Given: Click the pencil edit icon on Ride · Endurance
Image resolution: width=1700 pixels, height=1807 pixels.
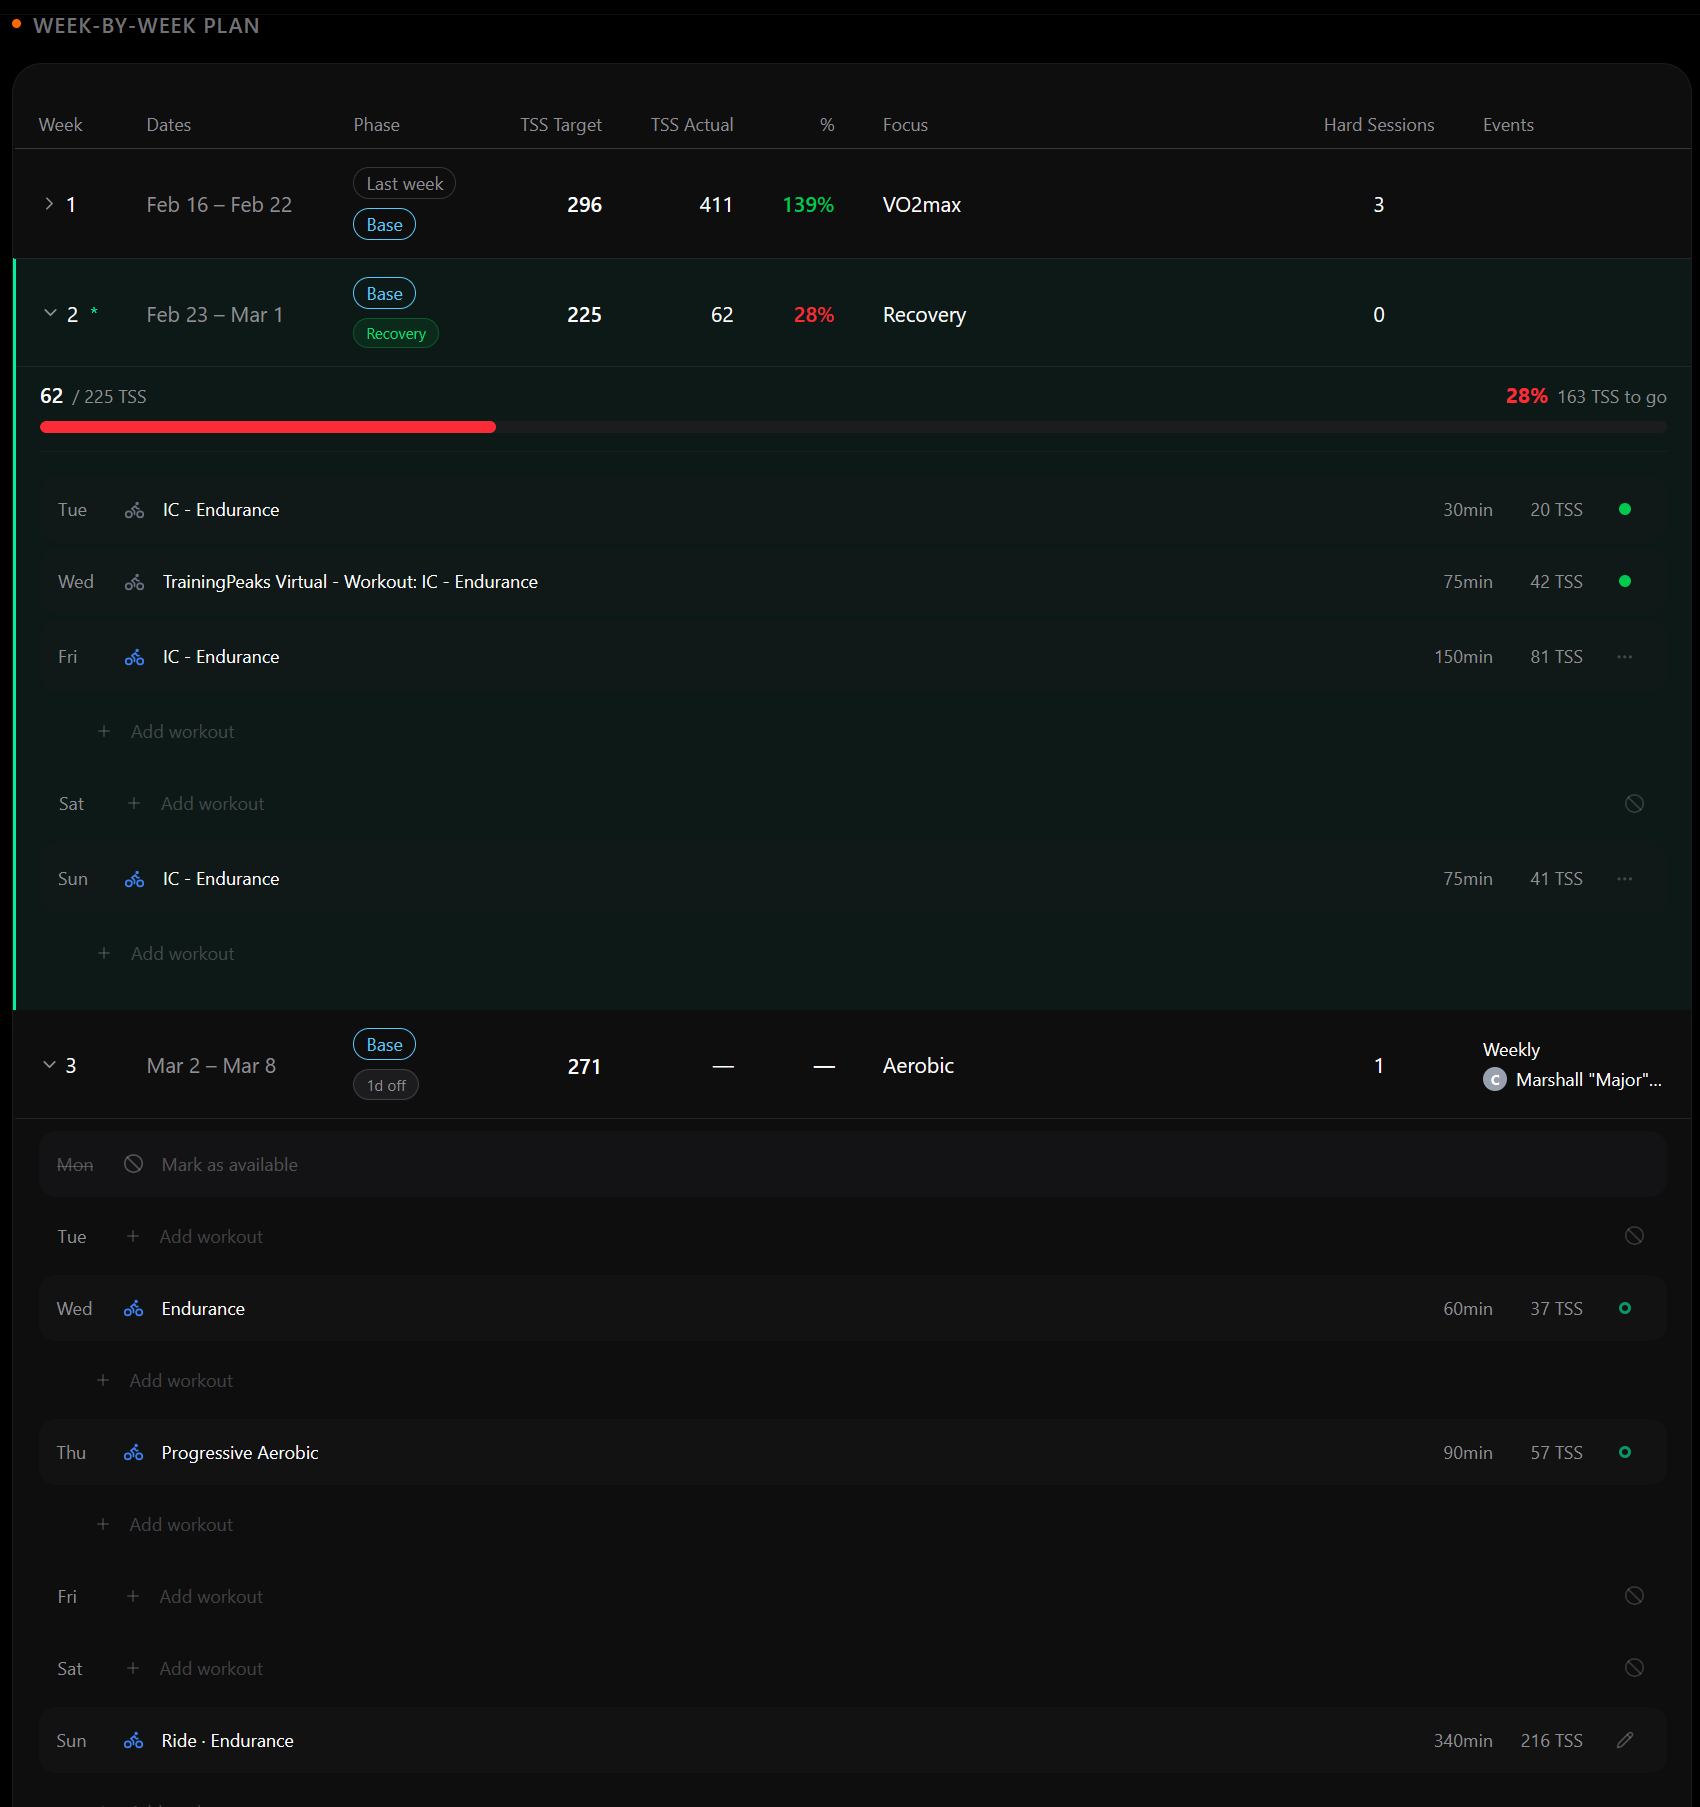Looking at the screenshot, I should [1625, 1740].
